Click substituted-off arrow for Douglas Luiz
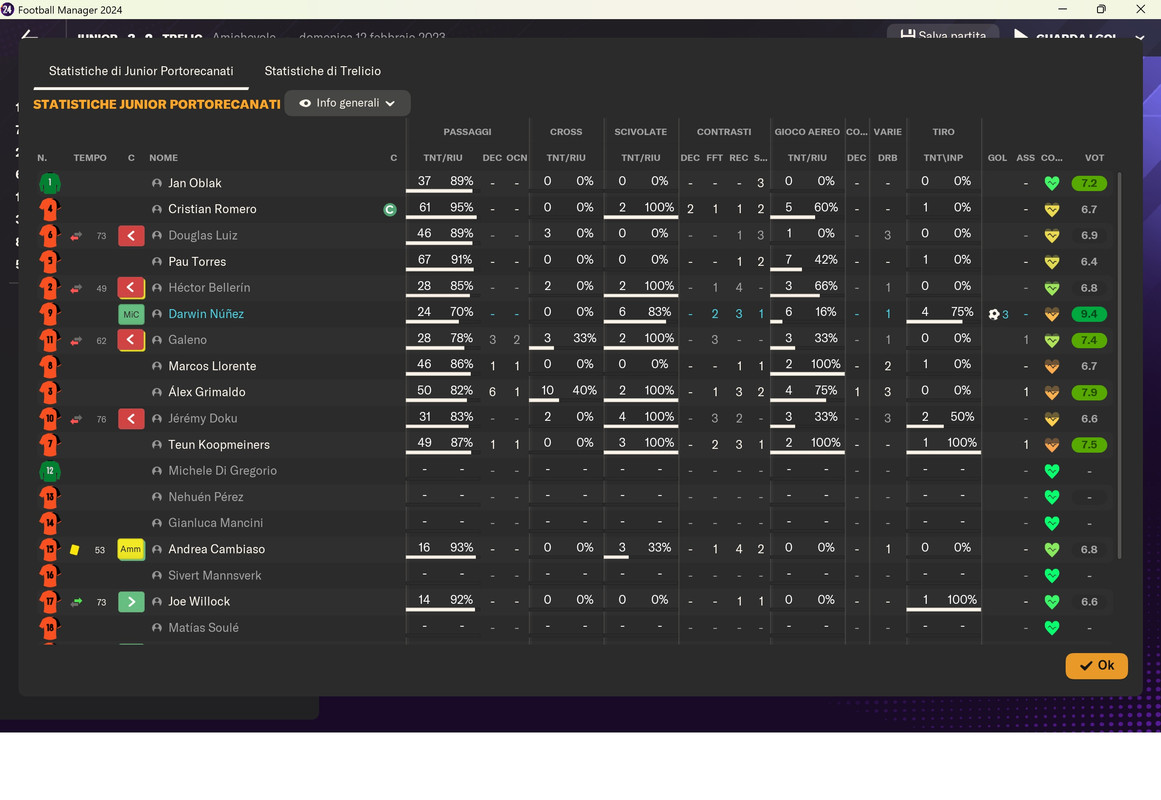1161x800 pixels. point(131,236)
